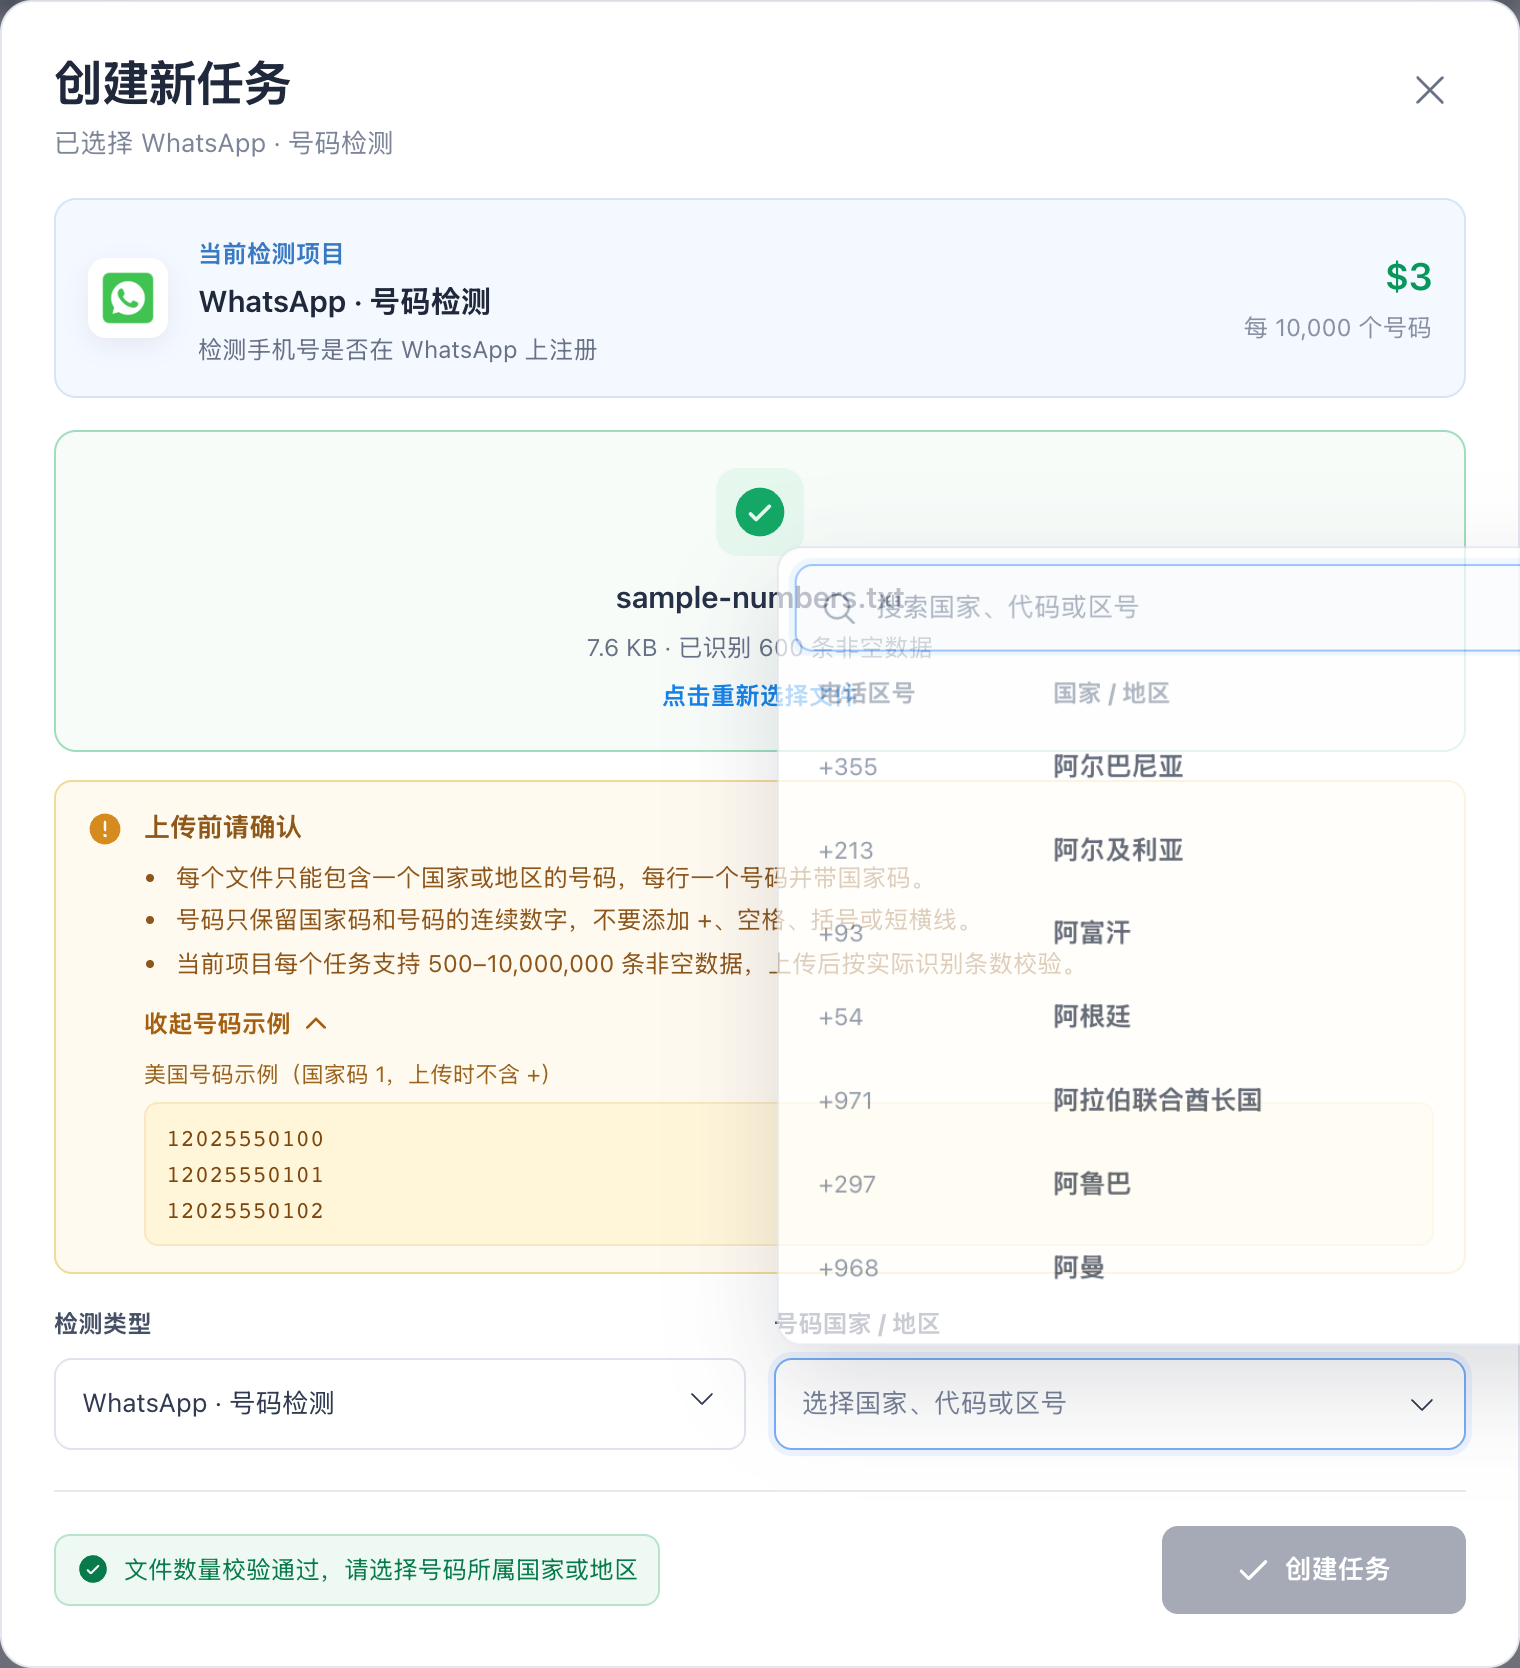Click the 每 10,000 个号码 text
Screen dimensions: 1520x1668
(x=1337, y=328)
